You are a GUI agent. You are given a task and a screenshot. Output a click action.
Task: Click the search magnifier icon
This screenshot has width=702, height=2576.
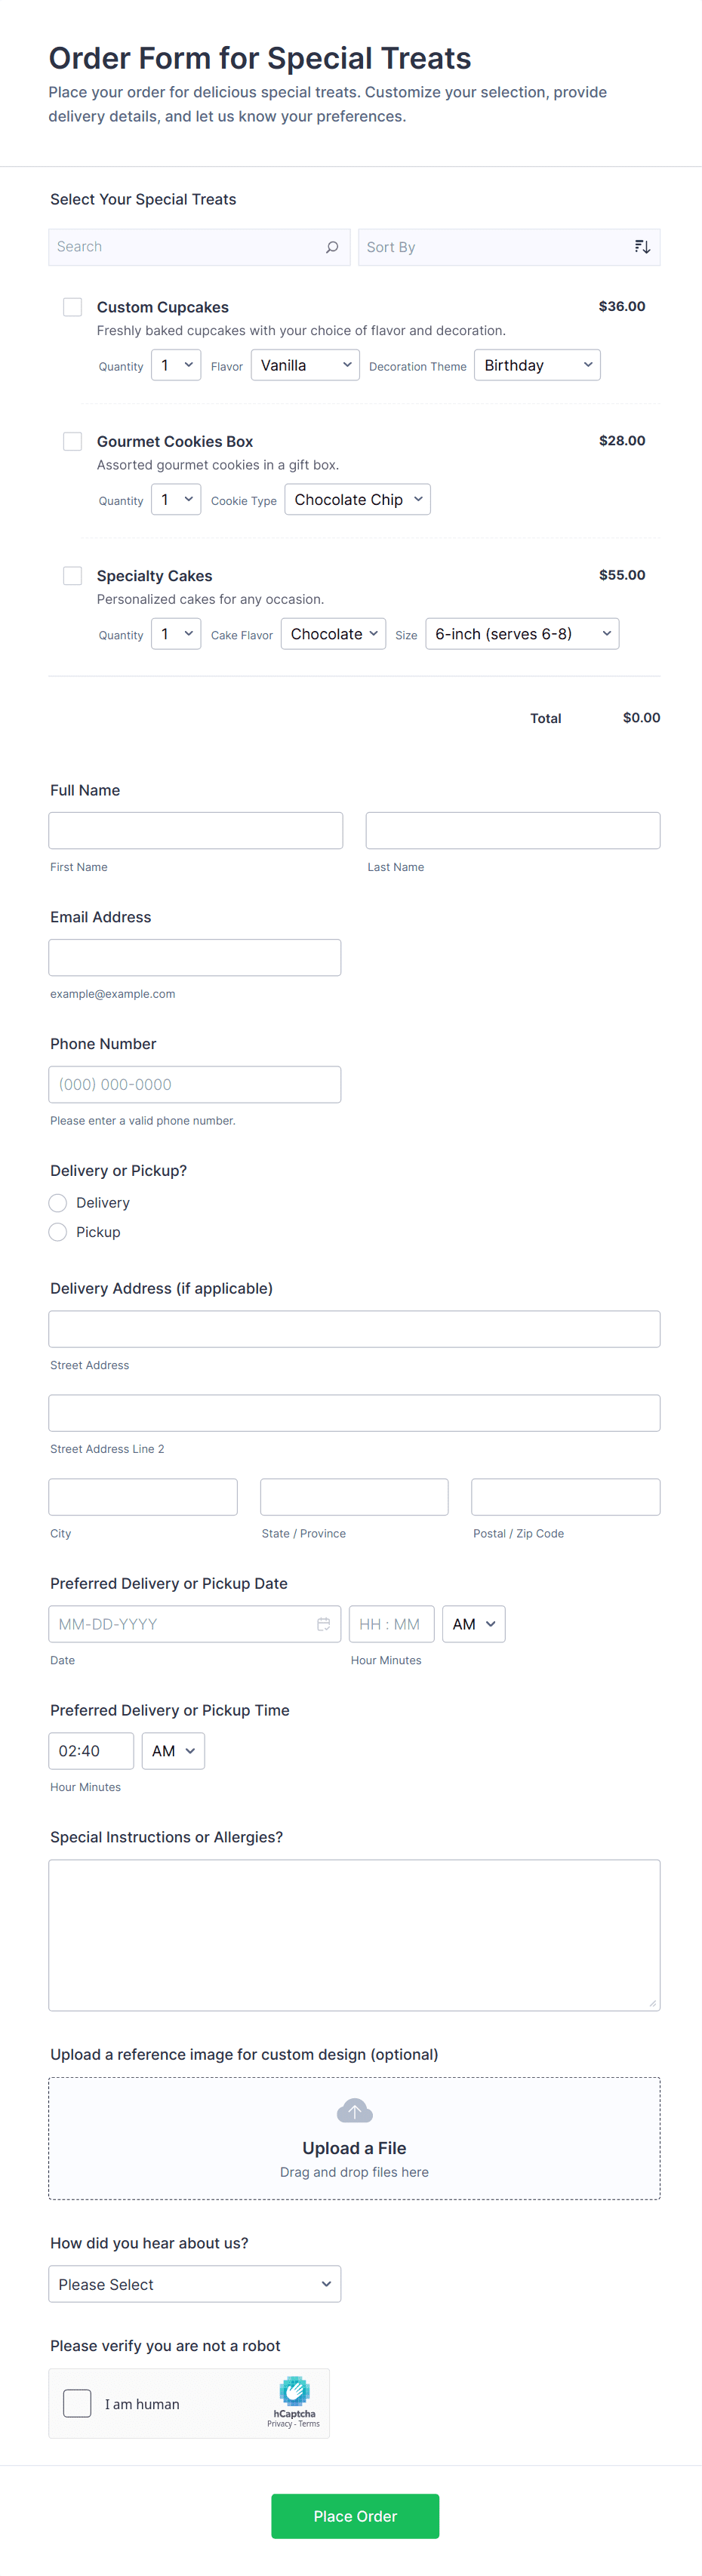point(332,247)
